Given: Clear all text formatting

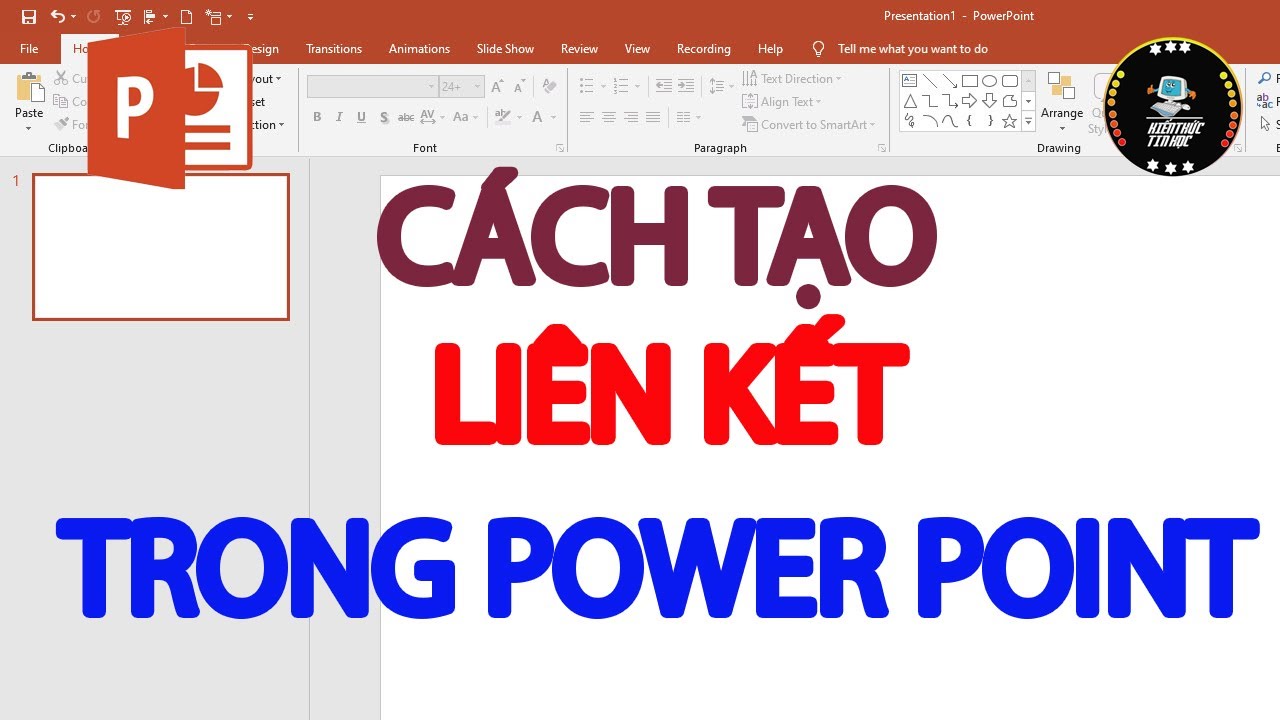Looking at the screenshot, I should 550,87.
